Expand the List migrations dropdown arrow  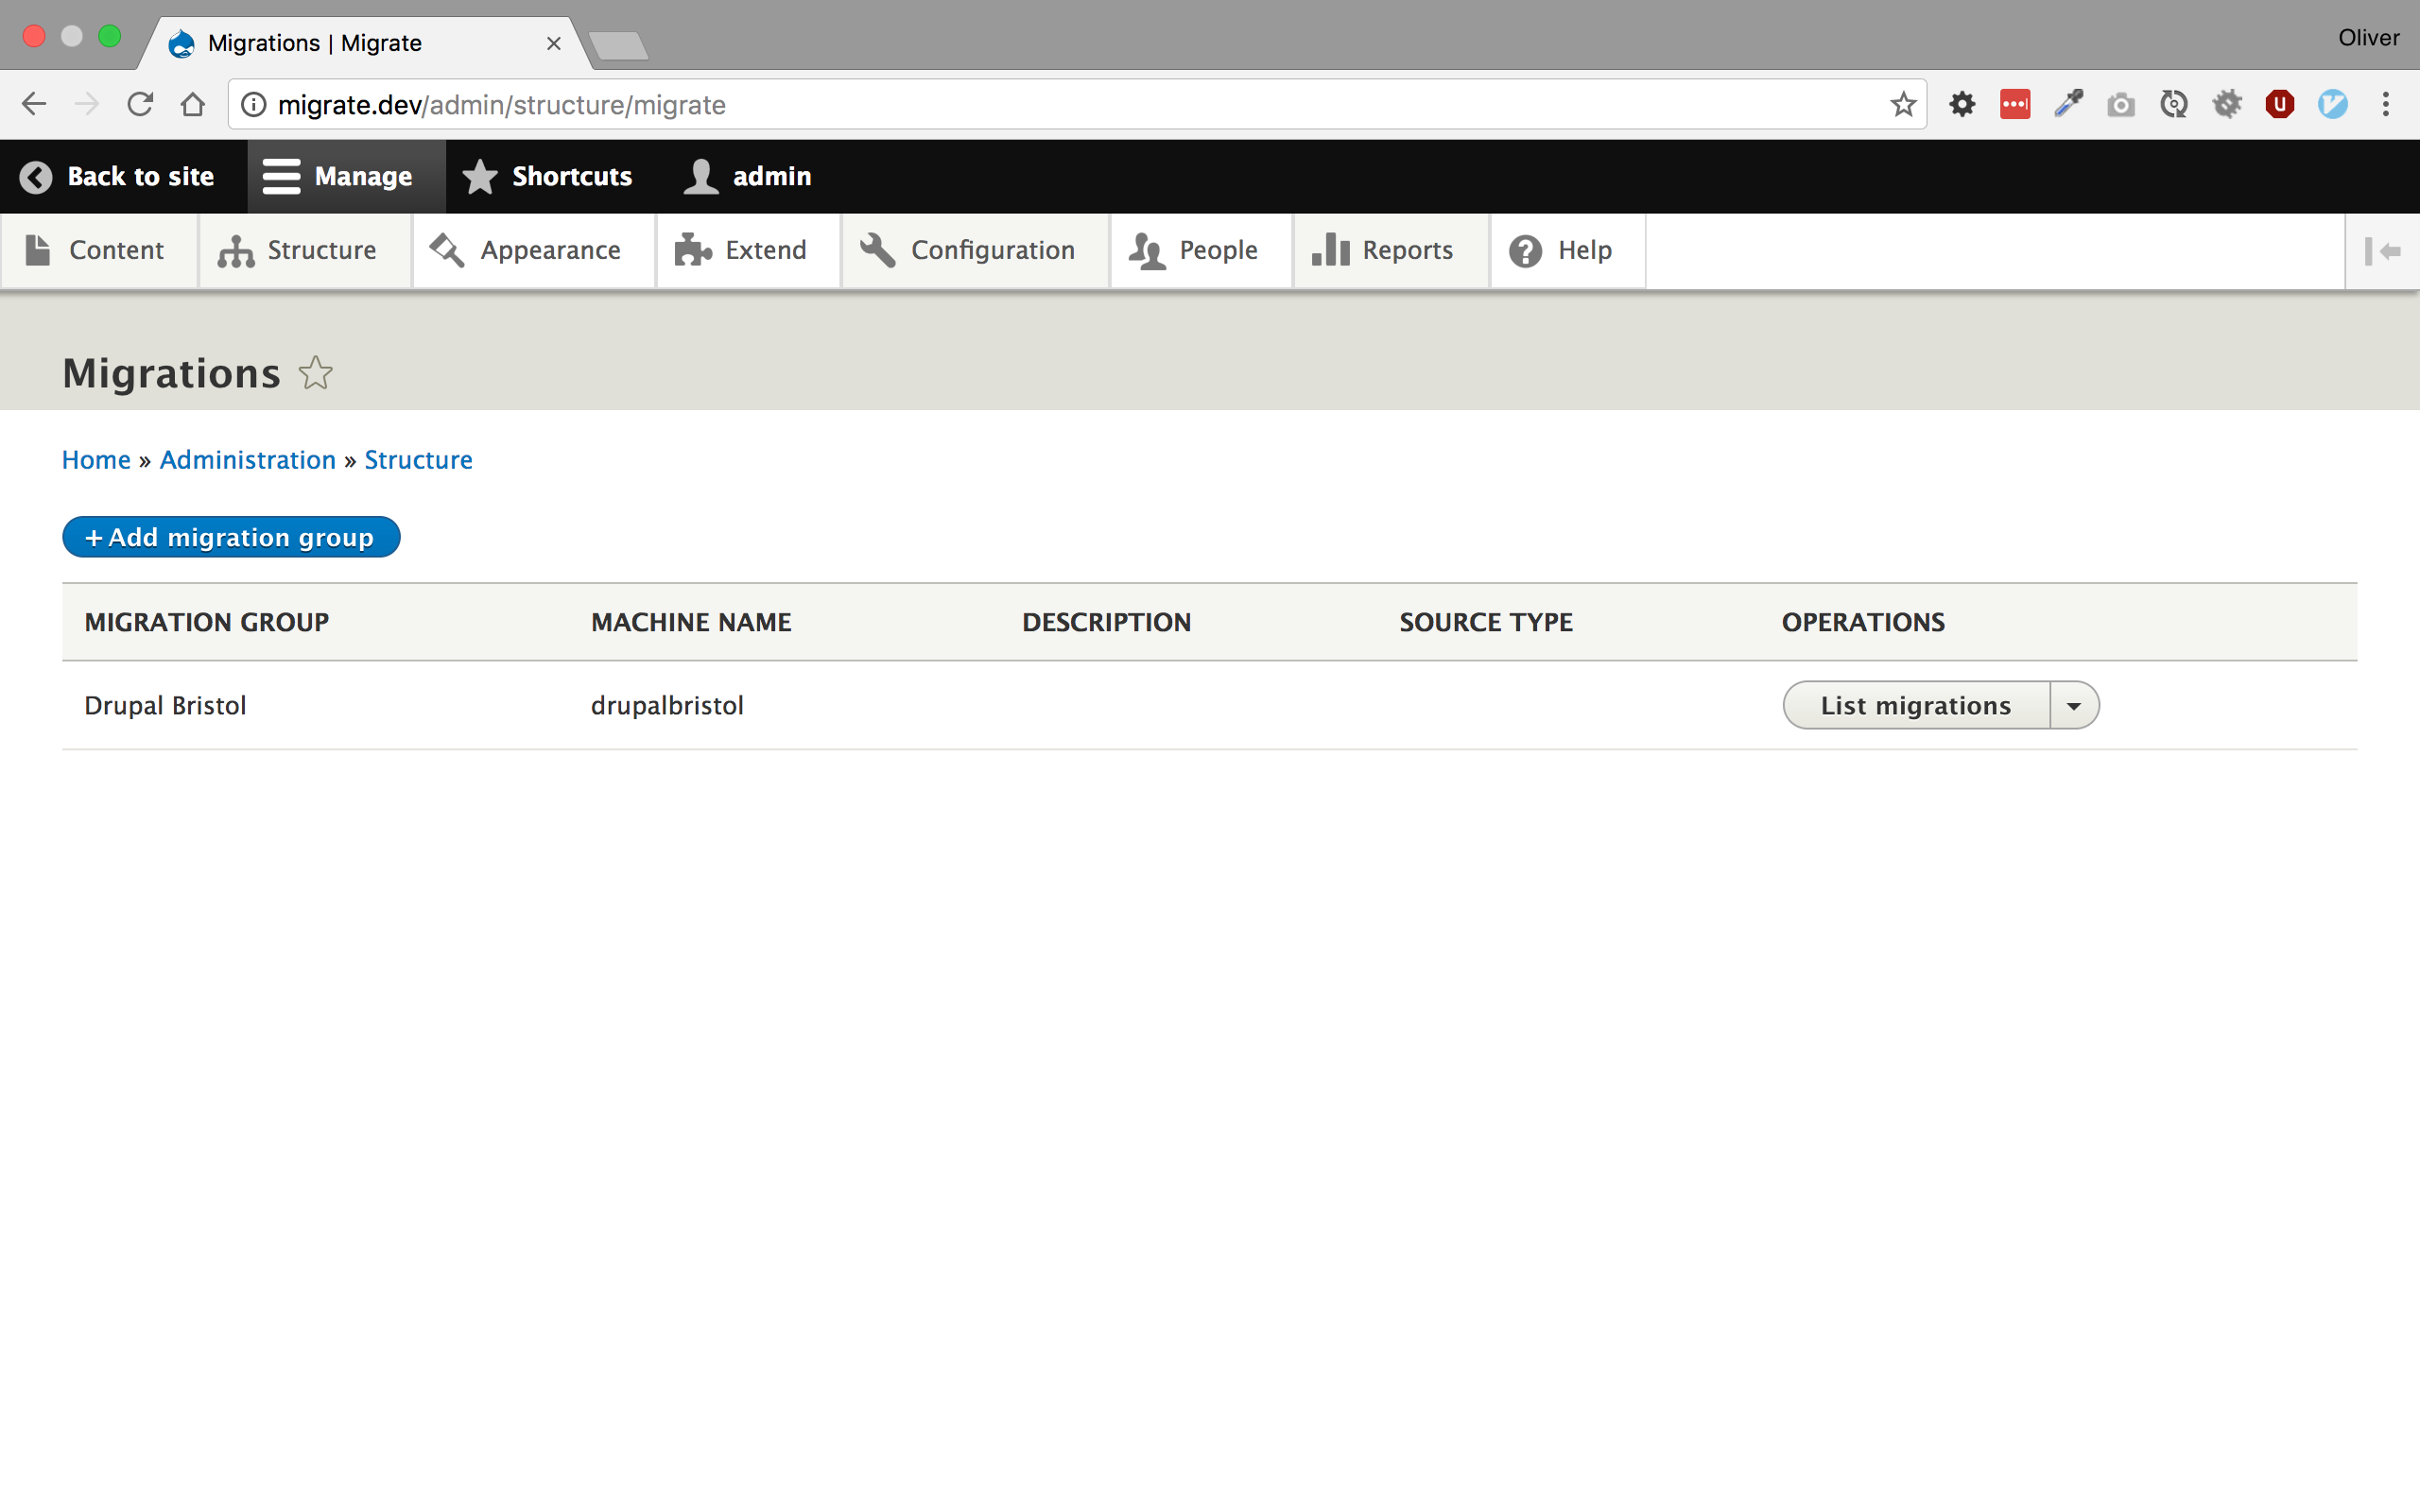[x=2074, y=706]
